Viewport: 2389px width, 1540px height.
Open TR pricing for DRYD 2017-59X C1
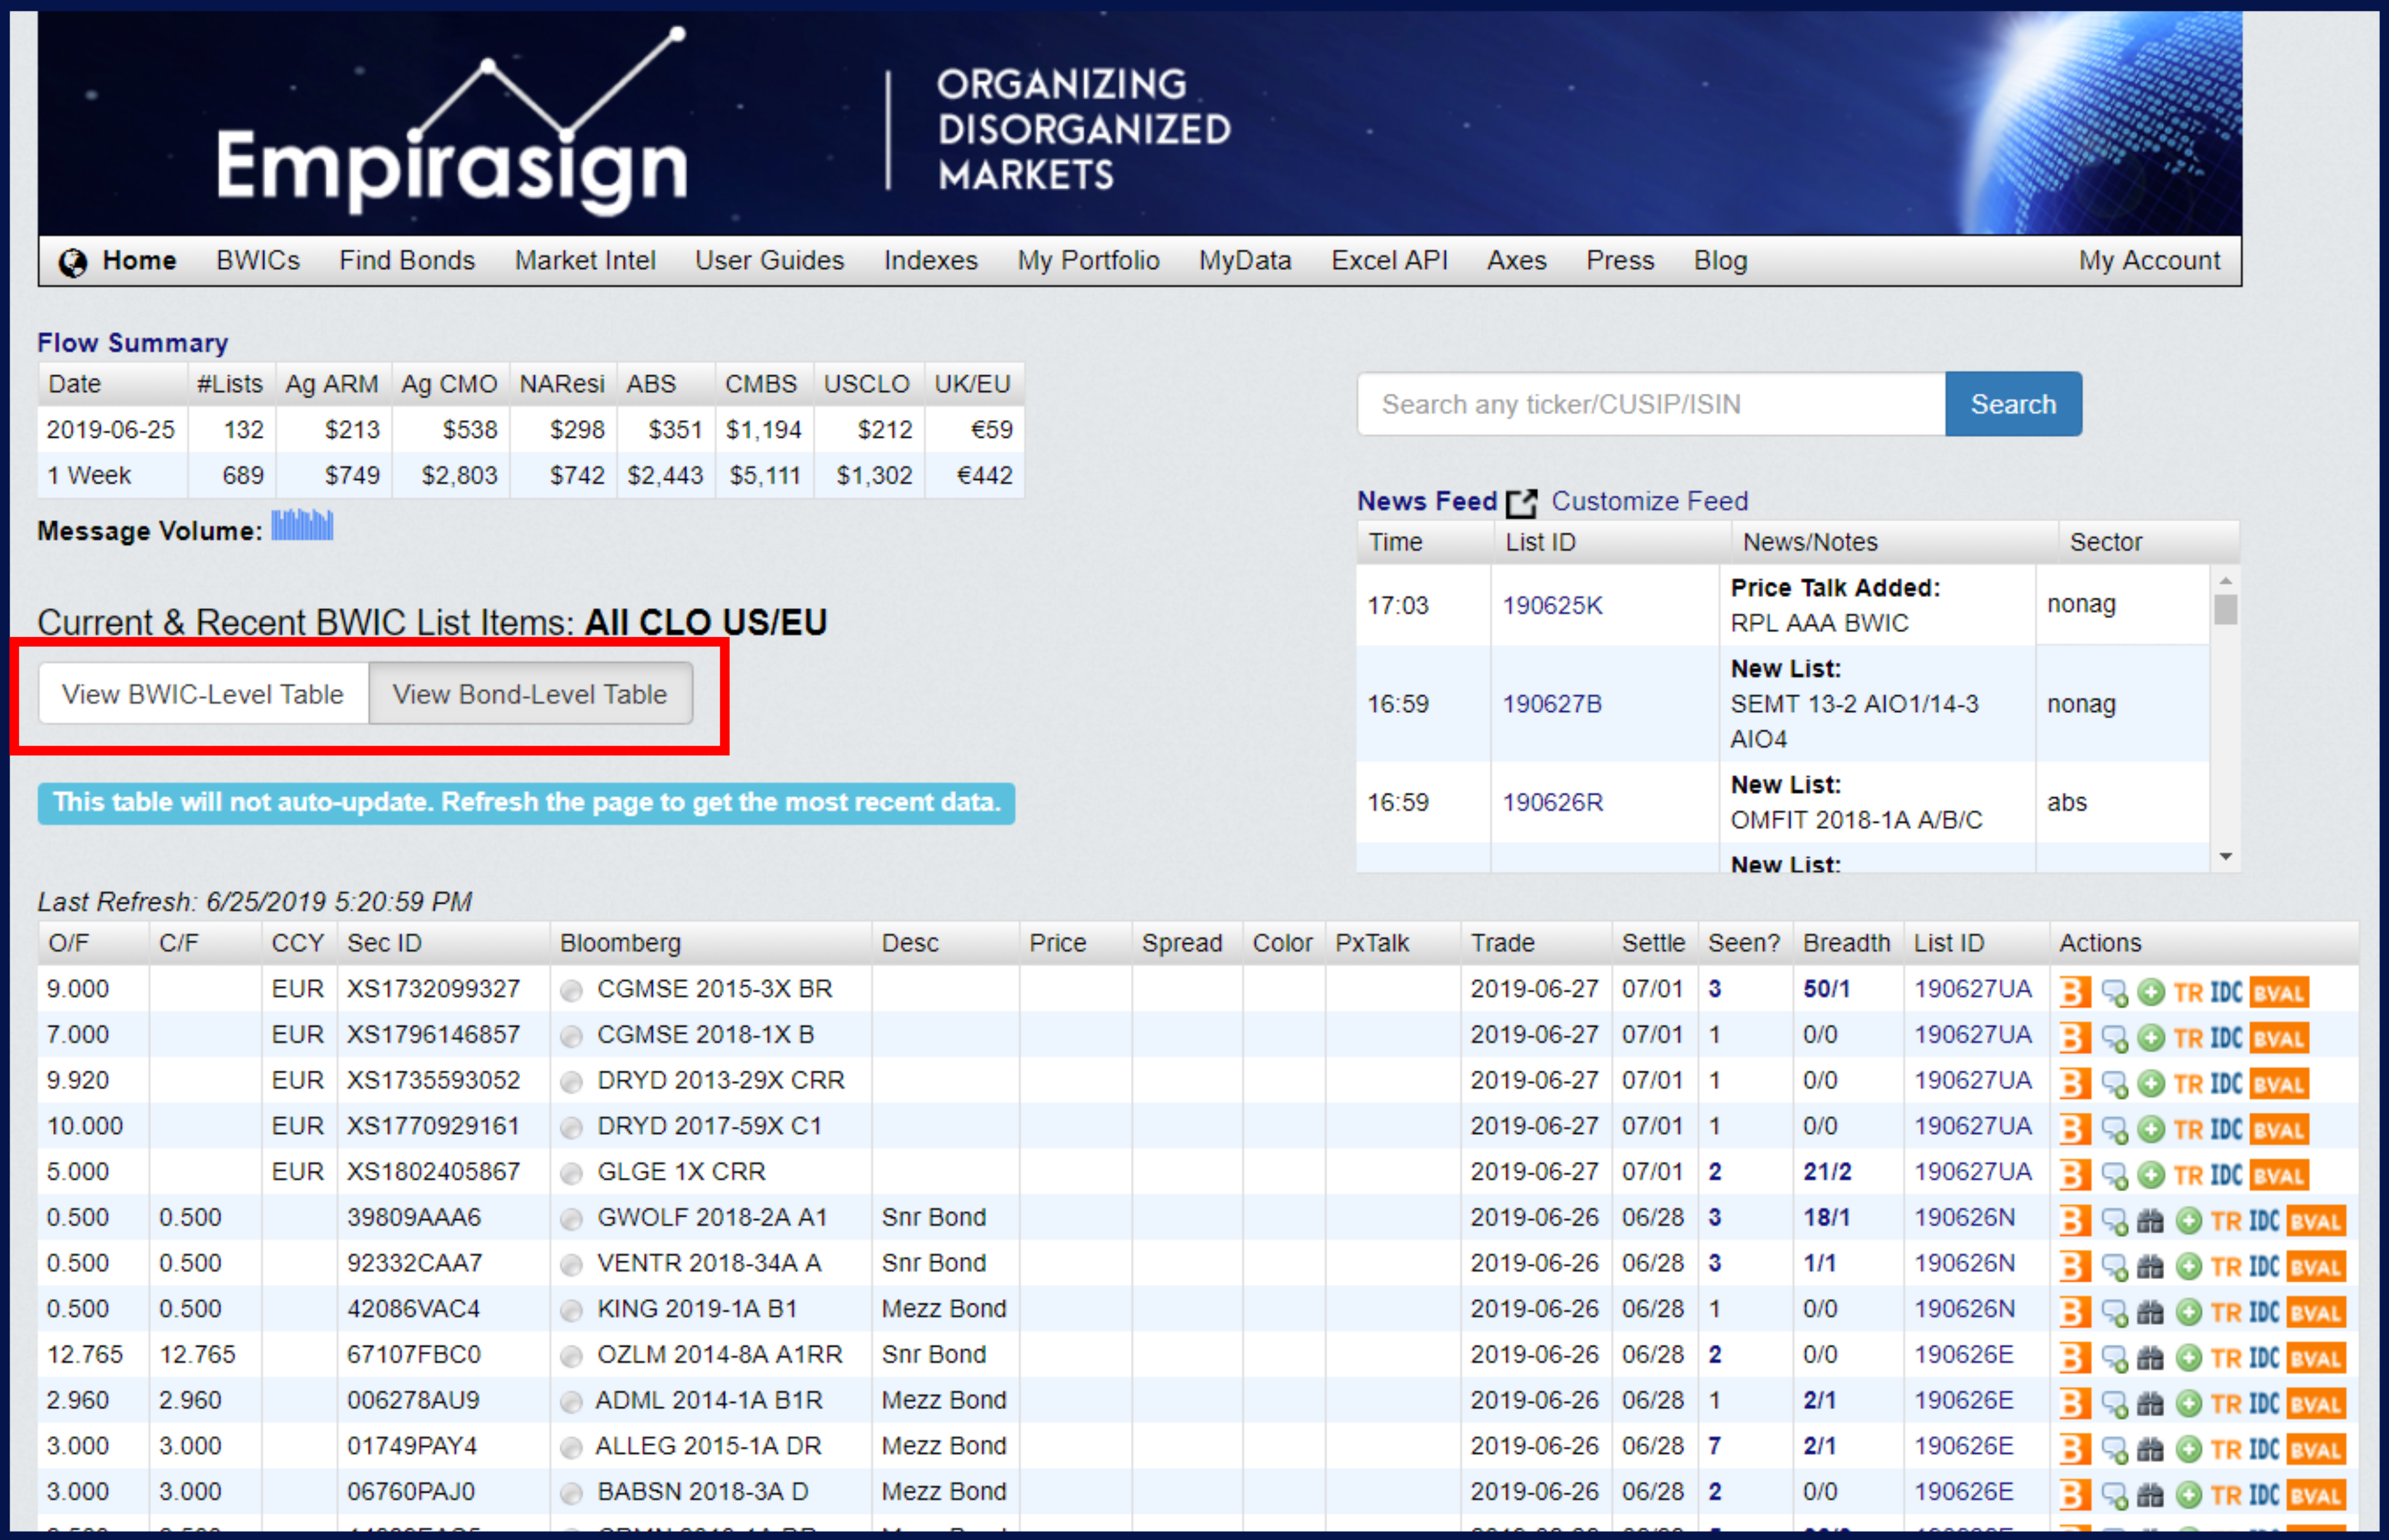2188,1130
